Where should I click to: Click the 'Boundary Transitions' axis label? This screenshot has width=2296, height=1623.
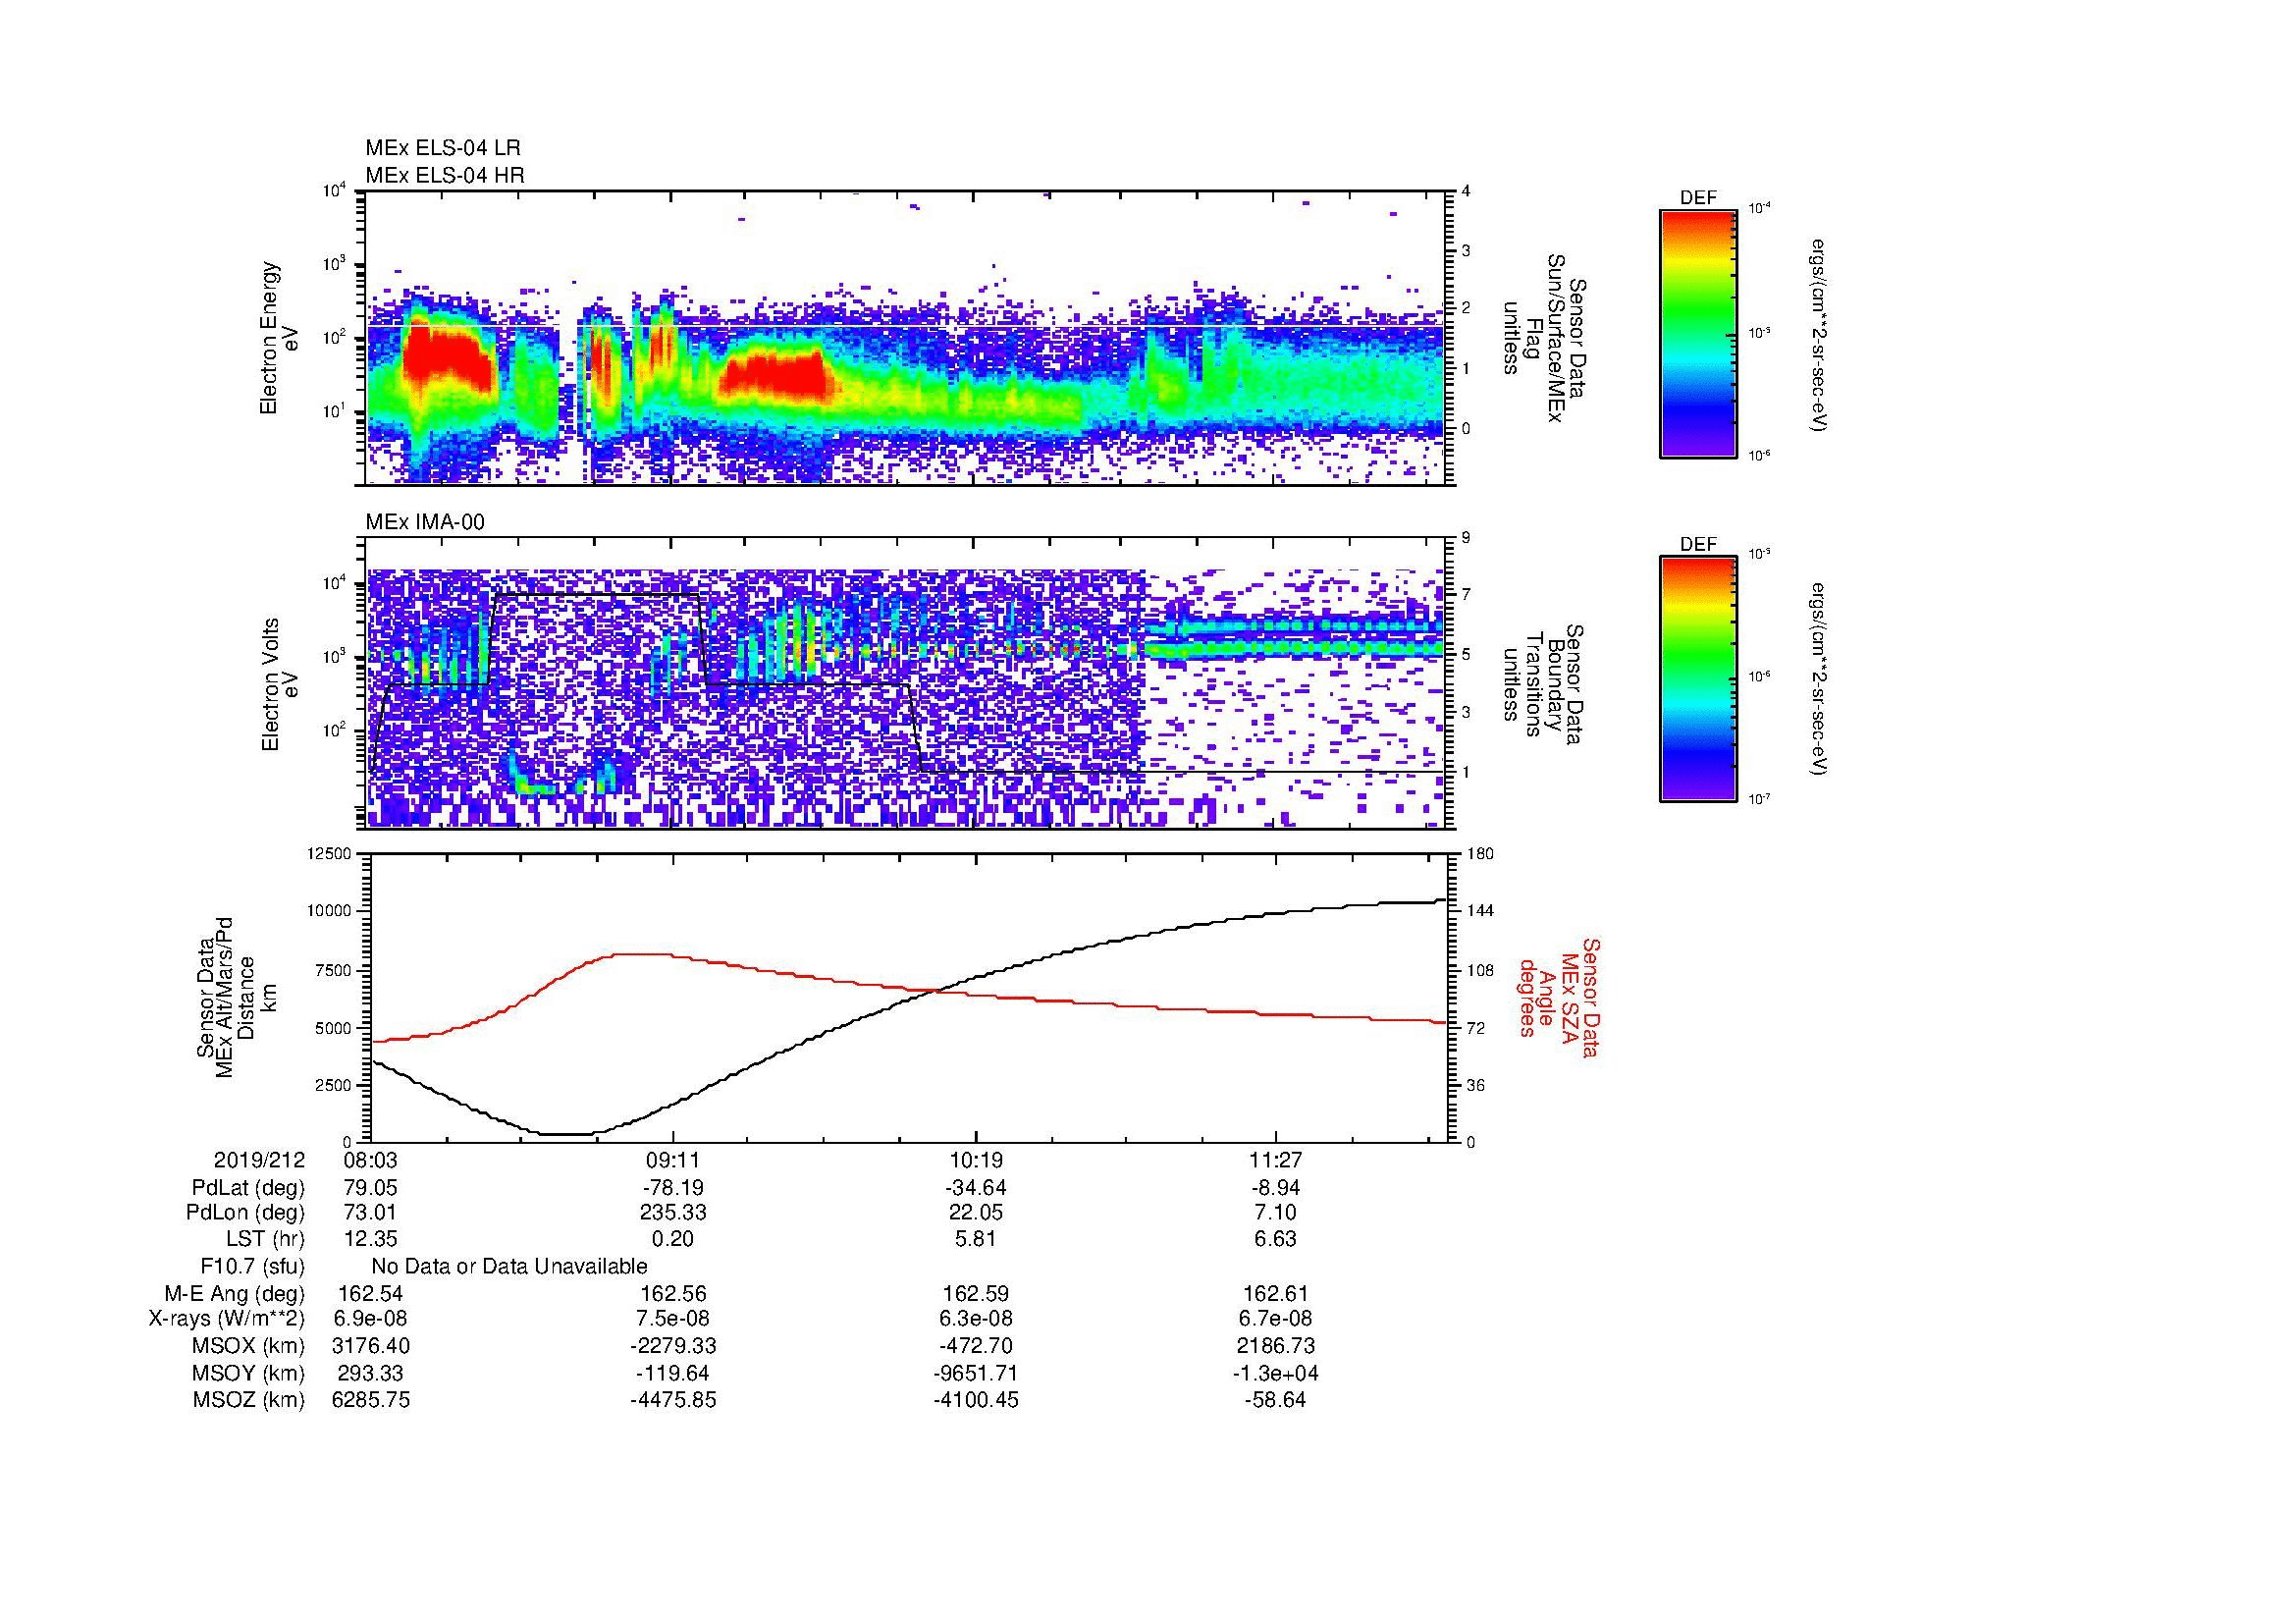coord(1544,683)
